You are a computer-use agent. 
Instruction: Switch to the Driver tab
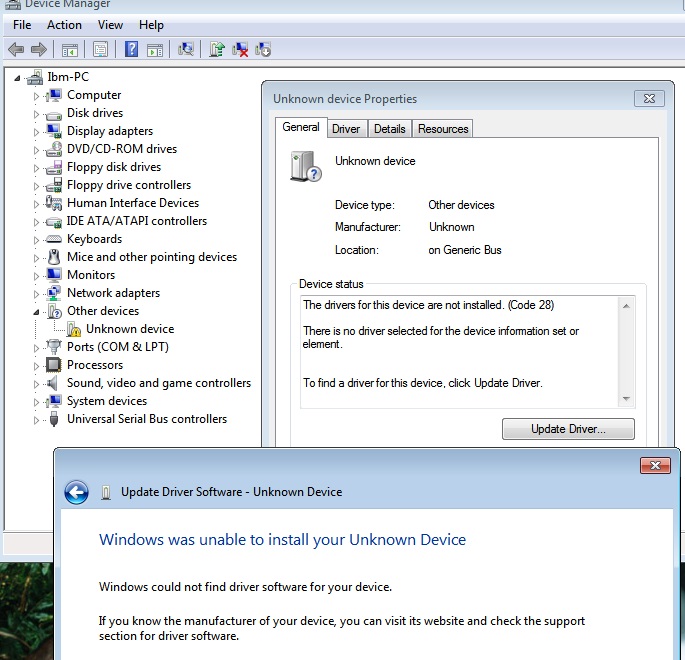[x=346, y=129]
